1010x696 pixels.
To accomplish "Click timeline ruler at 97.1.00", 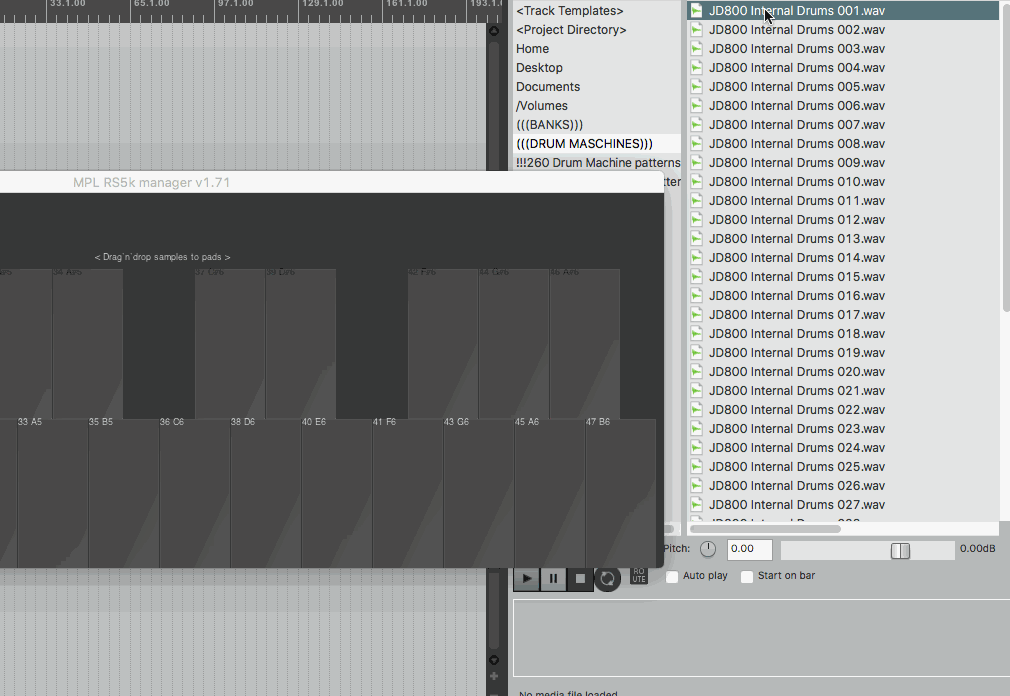I will [x=235, y=4].
